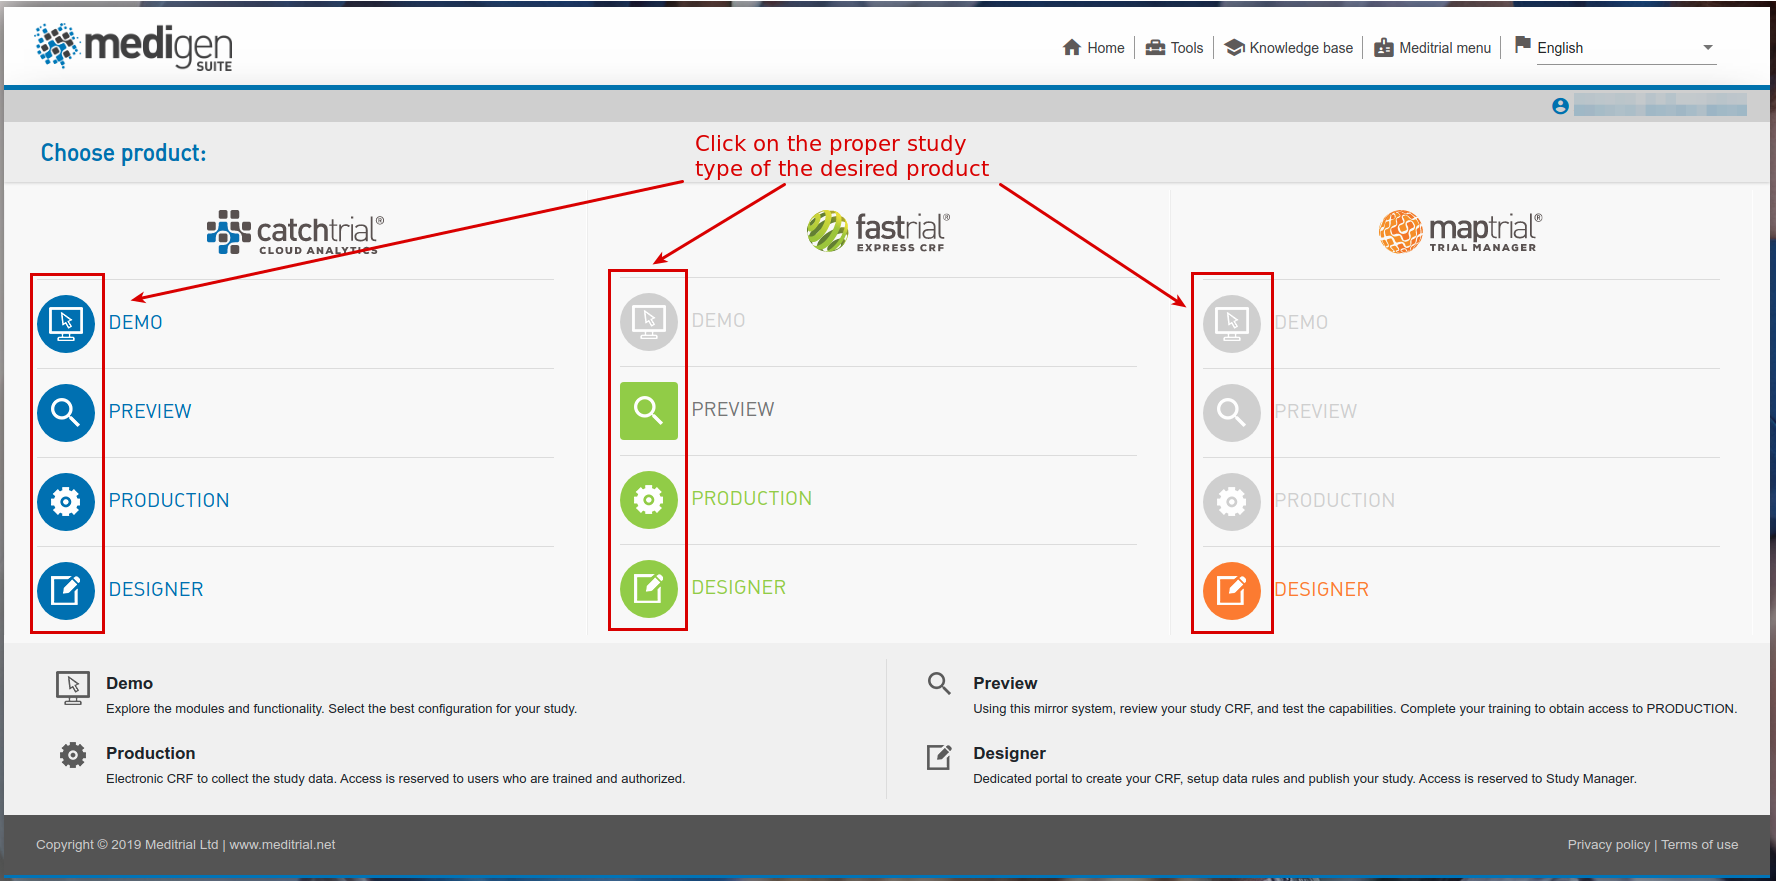This screenshot has height=881, width=1776.
Task: Open the Knowledge base menu item
Action: point(1288,48)
